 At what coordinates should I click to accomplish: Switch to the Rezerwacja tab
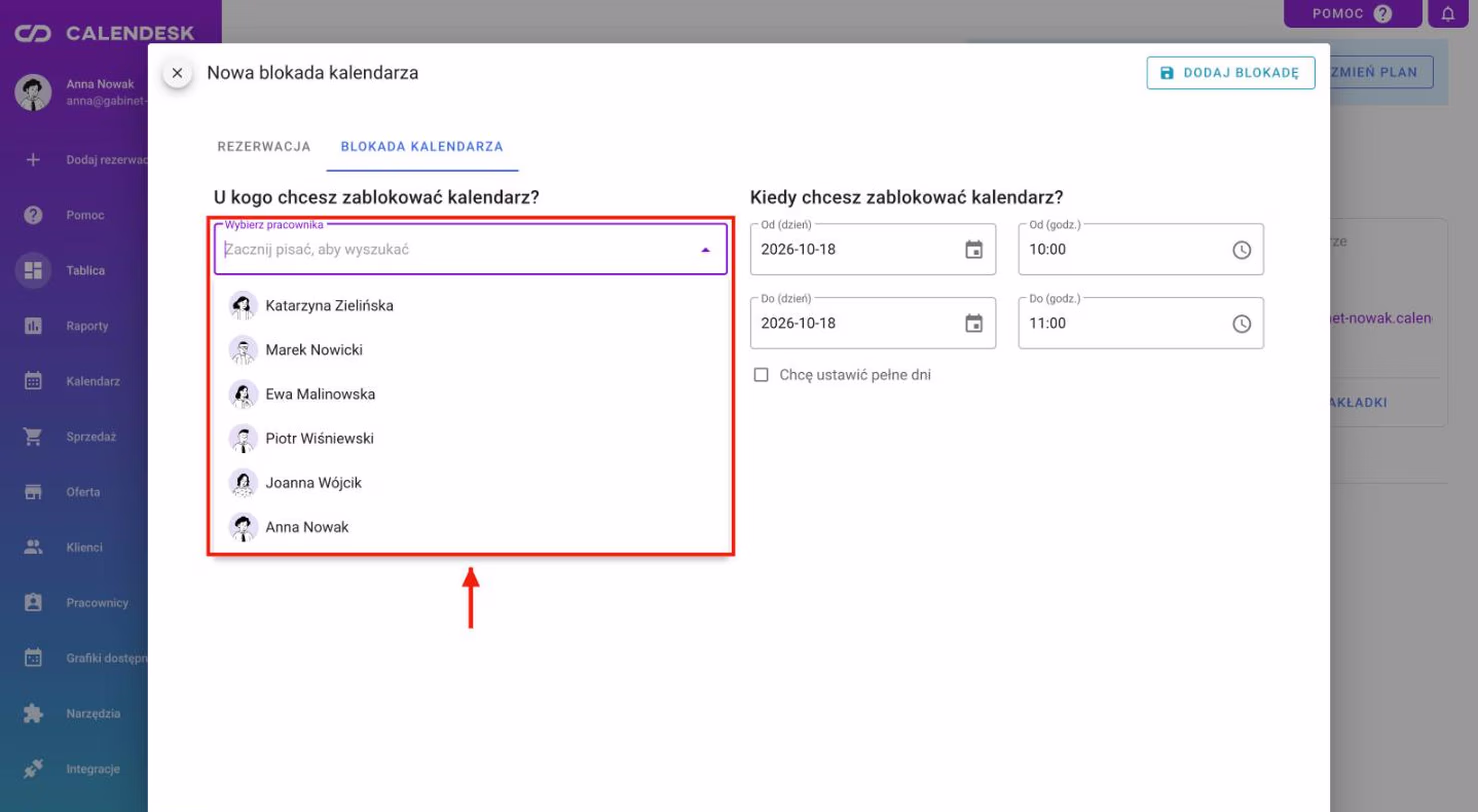[264, 146]
